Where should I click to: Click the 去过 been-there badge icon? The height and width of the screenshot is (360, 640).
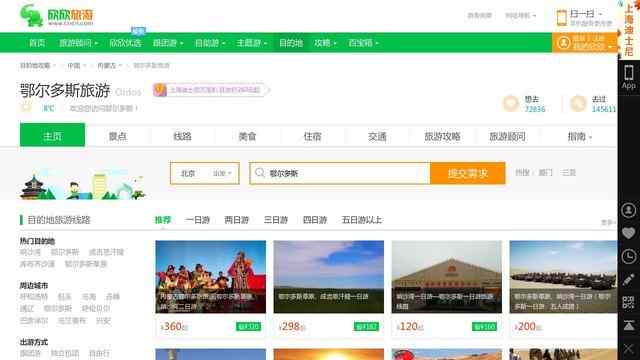tap(578, 104)
